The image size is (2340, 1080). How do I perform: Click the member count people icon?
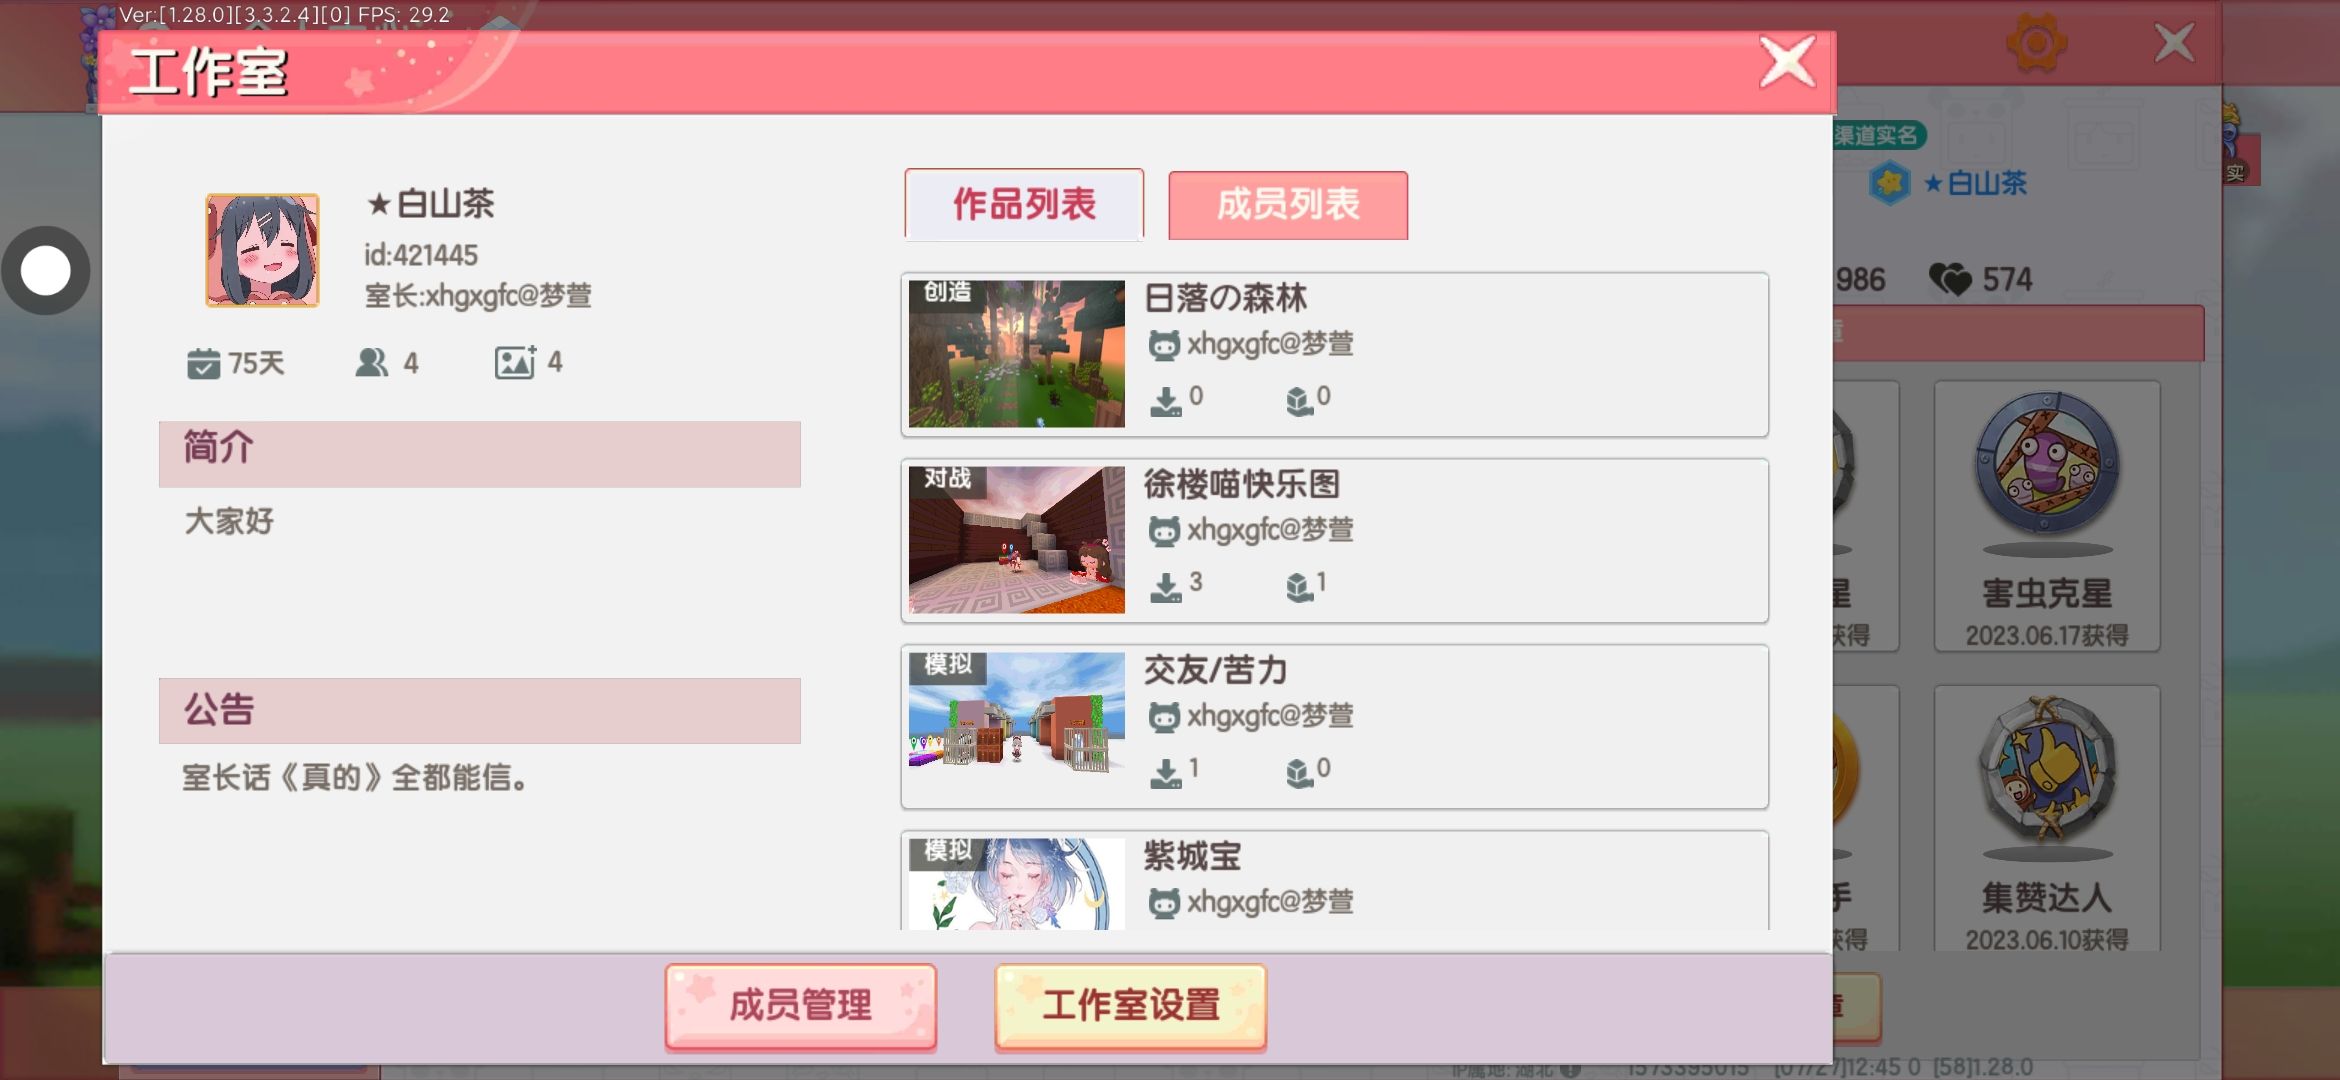(x=372, y=362)
